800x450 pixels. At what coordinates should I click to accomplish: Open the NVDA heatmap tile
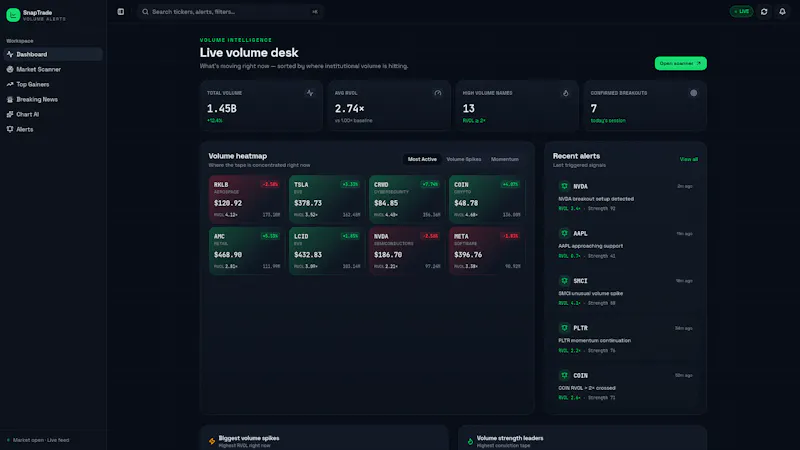tap(407, 251)
